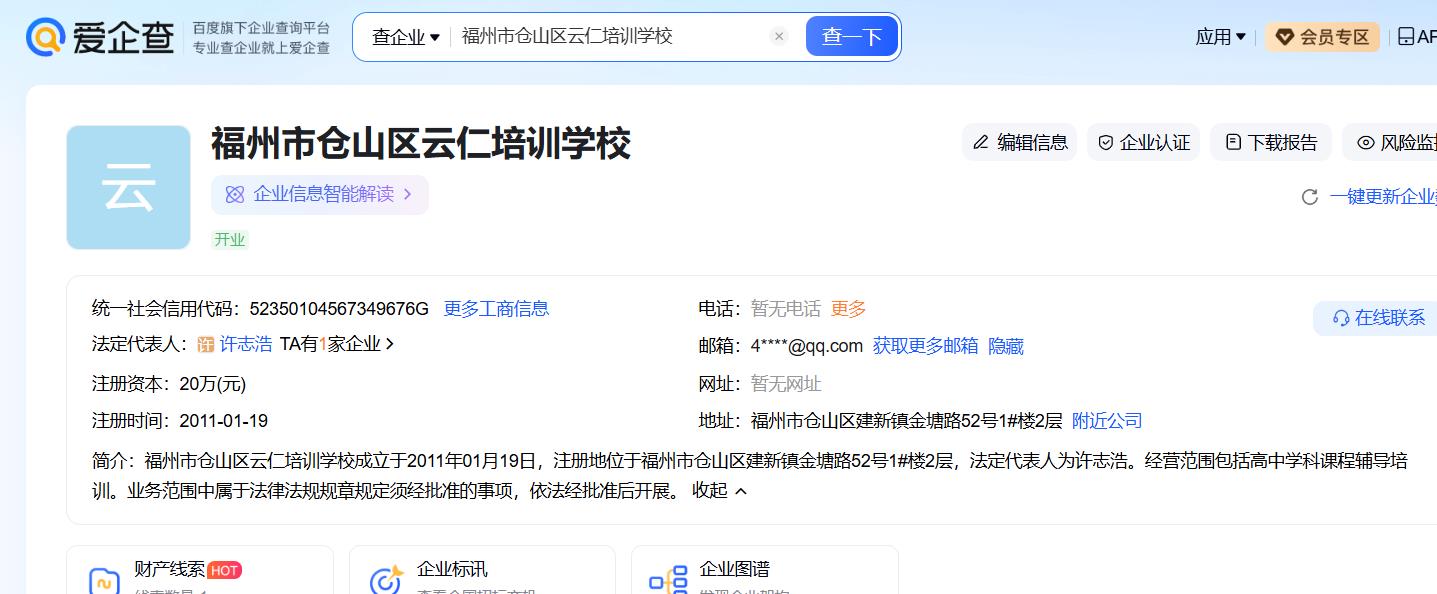The width and height of the screenshot is (1437, 594).
Task: Clear the search box with the X icon
Action: click(x=779, y=37)
